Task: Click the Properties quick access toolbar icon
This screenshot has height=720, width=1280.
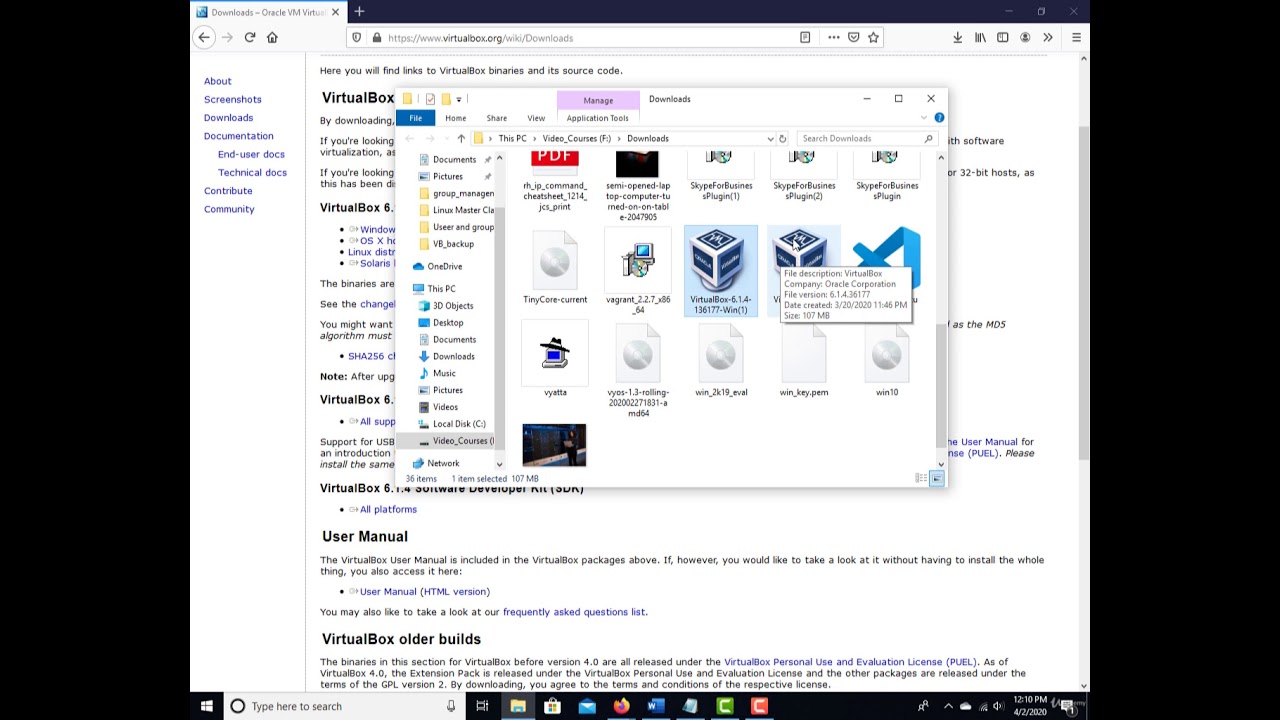Action: coord(430,99)
